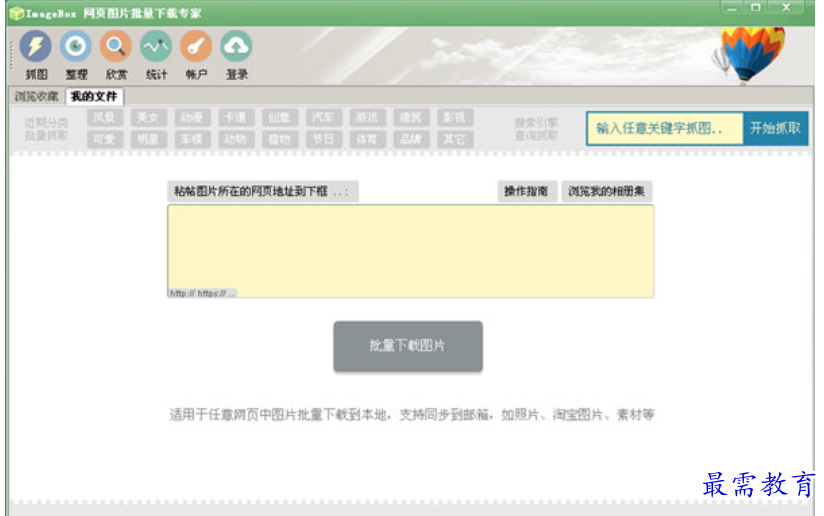Select the 品牌 category
The height and width of the screenshot is (516, 824).
(411, 139)
